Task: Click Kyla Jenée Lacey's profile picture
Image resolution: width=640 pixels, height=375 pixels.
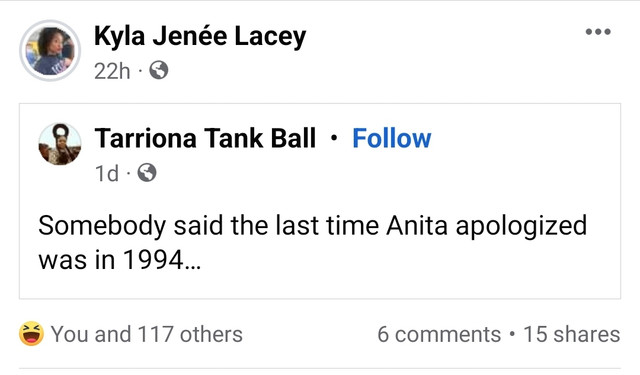Action: 50,51
